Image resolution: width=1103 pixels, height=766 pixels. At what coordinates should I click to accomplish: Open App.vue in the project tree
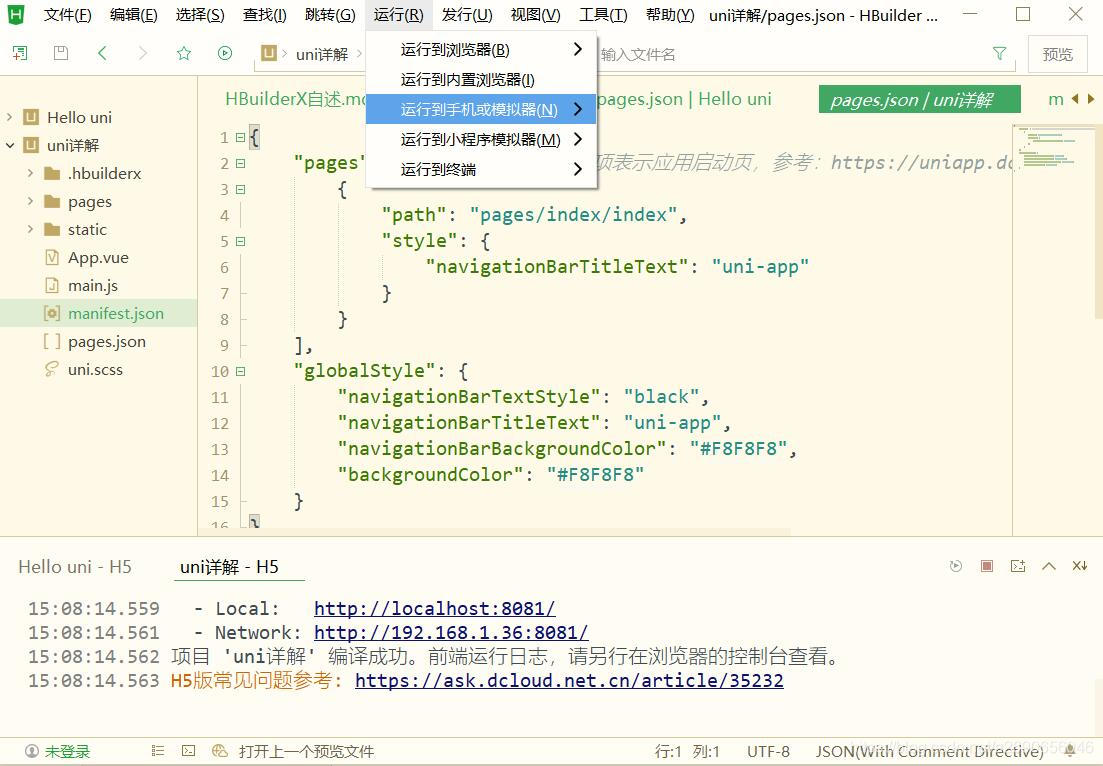(98, 257)
